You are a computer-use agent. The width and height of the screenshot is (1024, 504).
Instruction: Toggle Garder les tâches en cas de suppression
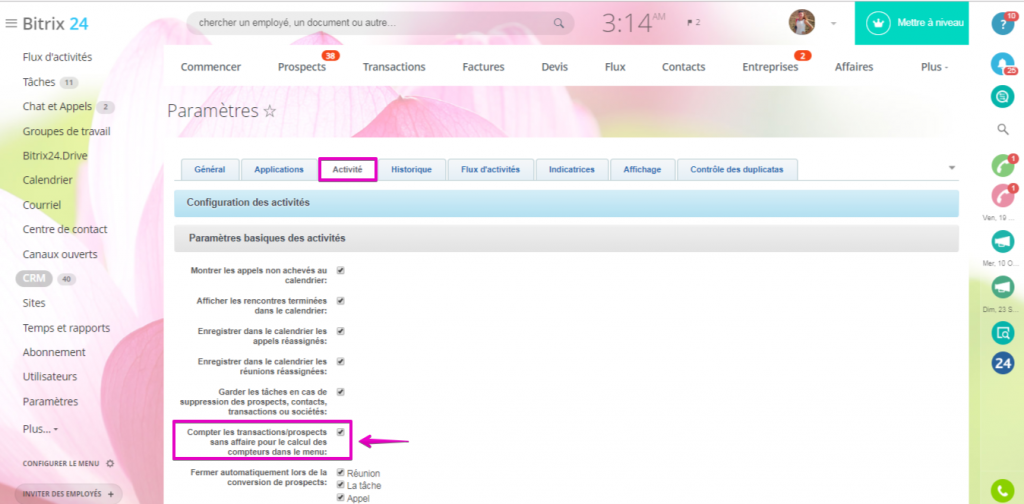pos(340,392)
